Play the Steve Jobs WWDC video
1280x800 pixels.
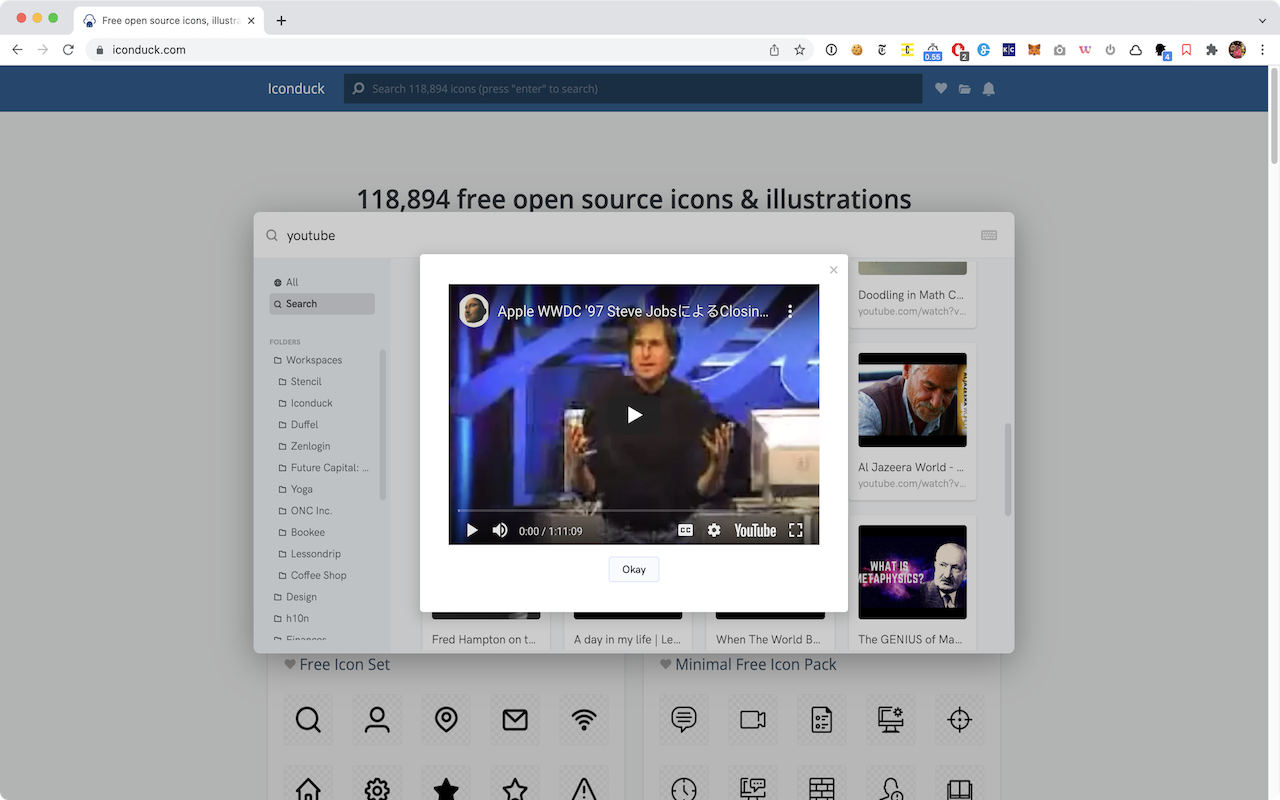[634, 414]
